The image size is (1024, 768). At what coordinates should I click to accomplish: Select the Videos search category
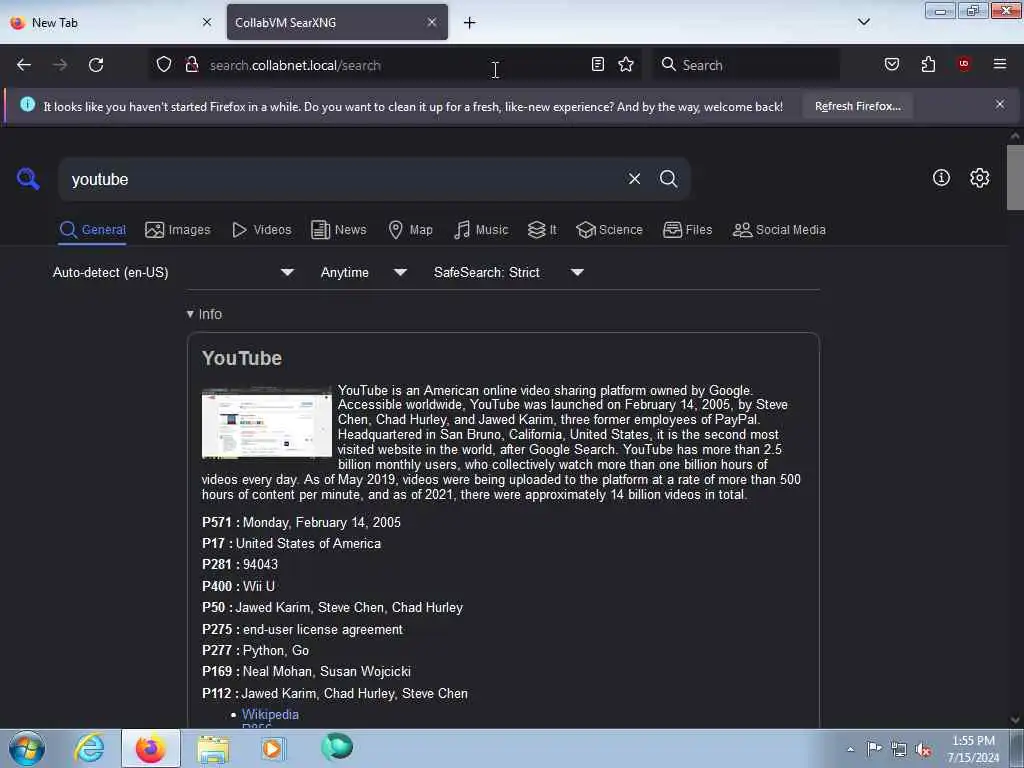pos(261,230)
